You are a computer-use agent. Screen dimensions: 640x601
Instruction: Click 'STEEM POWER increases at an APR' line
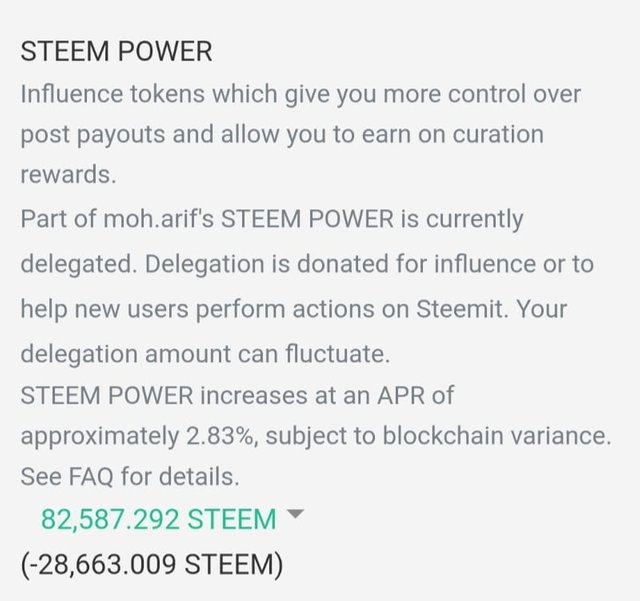pos(237,395)
